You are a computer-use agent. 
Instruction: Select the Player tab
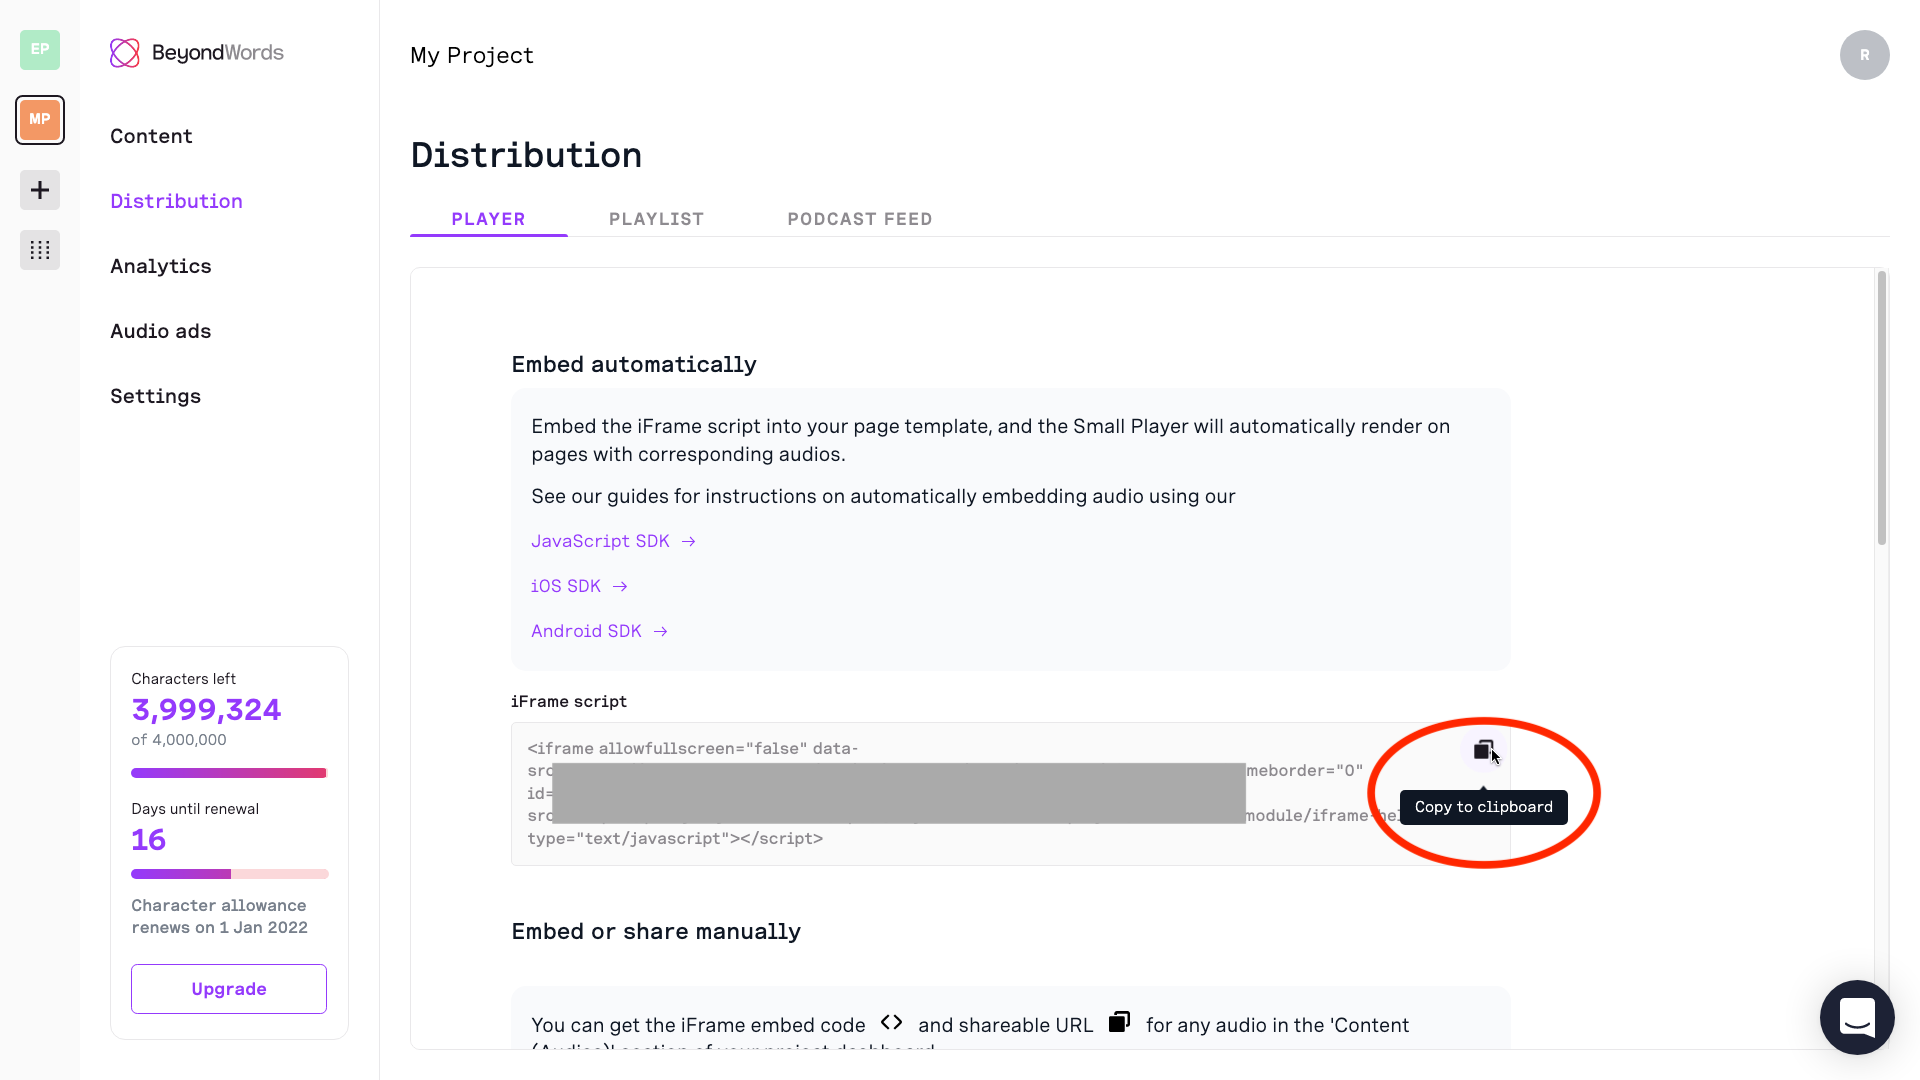[488, 219]
